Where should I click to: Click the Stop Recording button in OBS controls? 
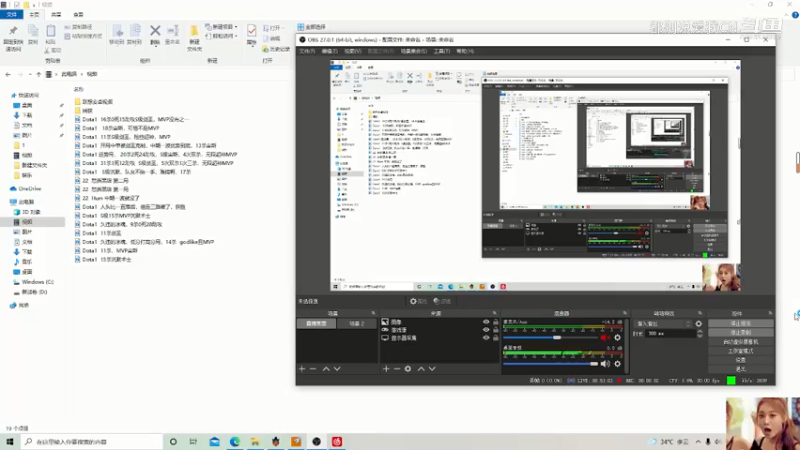tap(741, 333)
